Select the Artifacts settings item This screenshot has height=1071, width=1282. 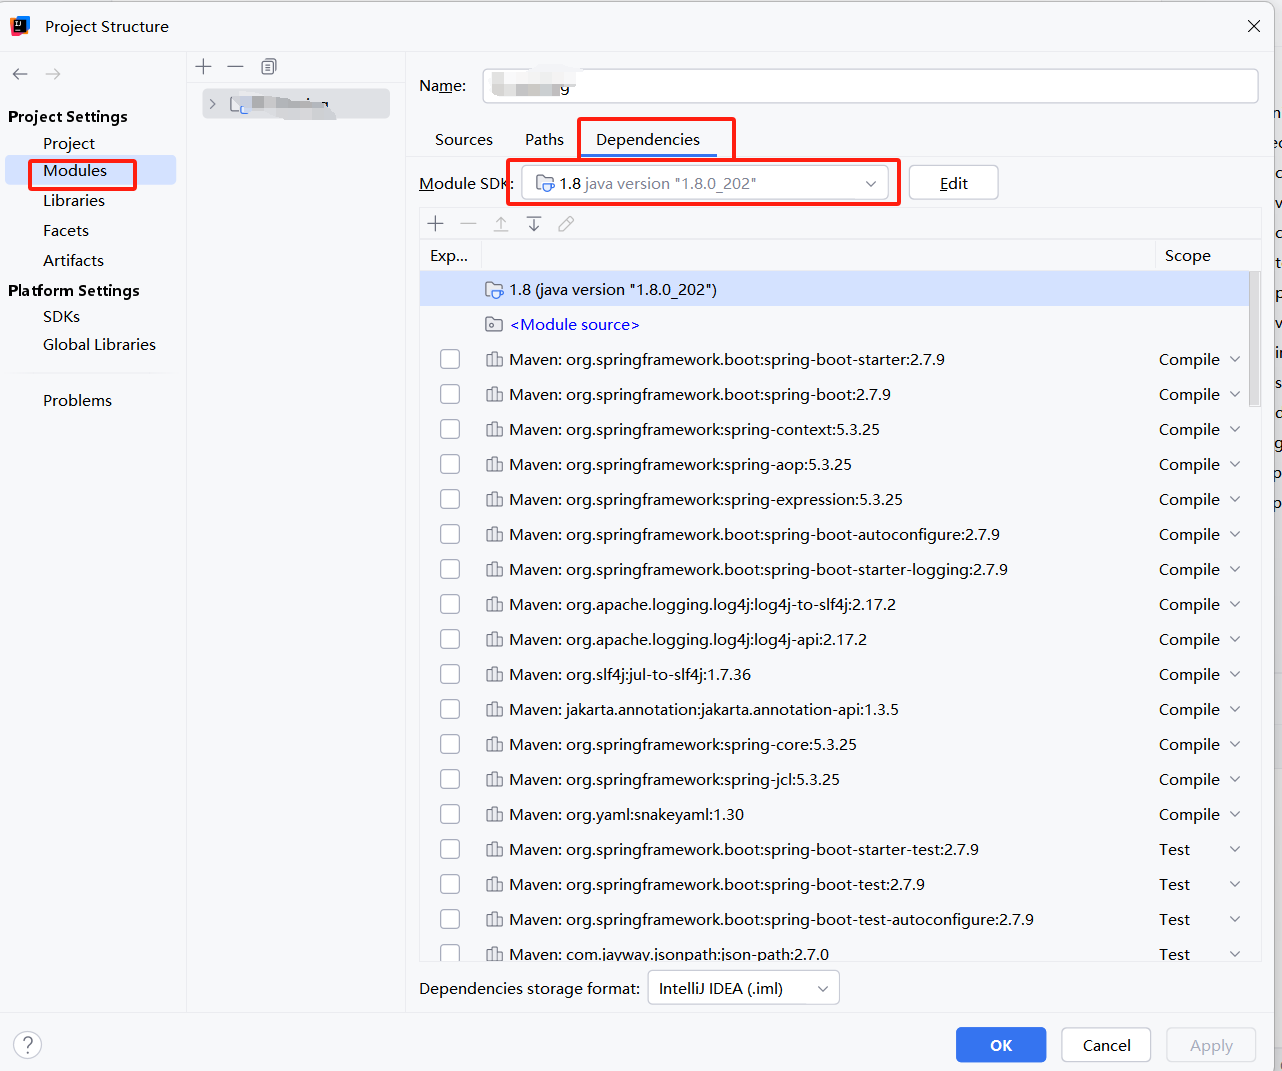point(73,260)
